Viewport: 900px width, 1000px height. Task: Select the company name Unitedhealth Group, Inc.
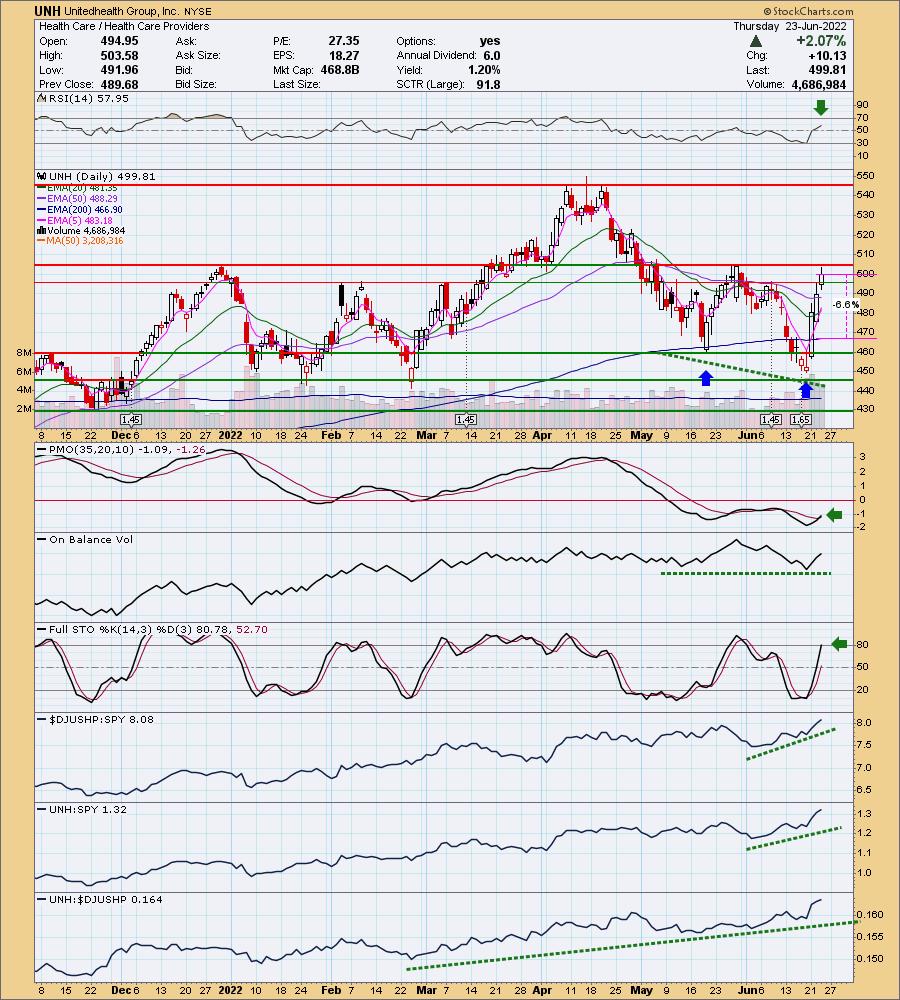click(121, 11)
